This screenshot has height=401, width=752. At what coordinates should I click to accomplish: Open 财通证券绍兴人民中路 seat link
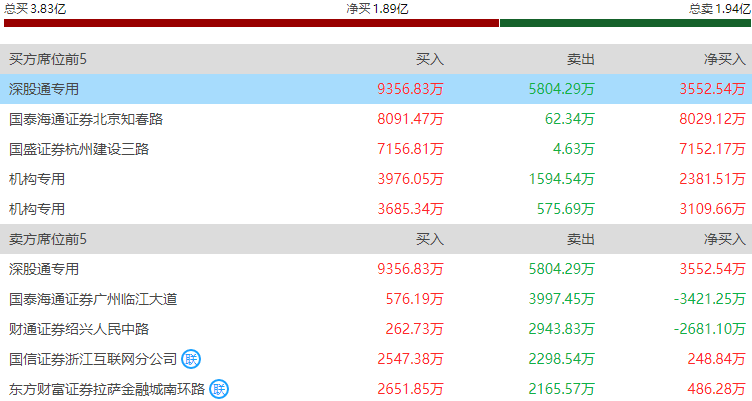point(79,329)
